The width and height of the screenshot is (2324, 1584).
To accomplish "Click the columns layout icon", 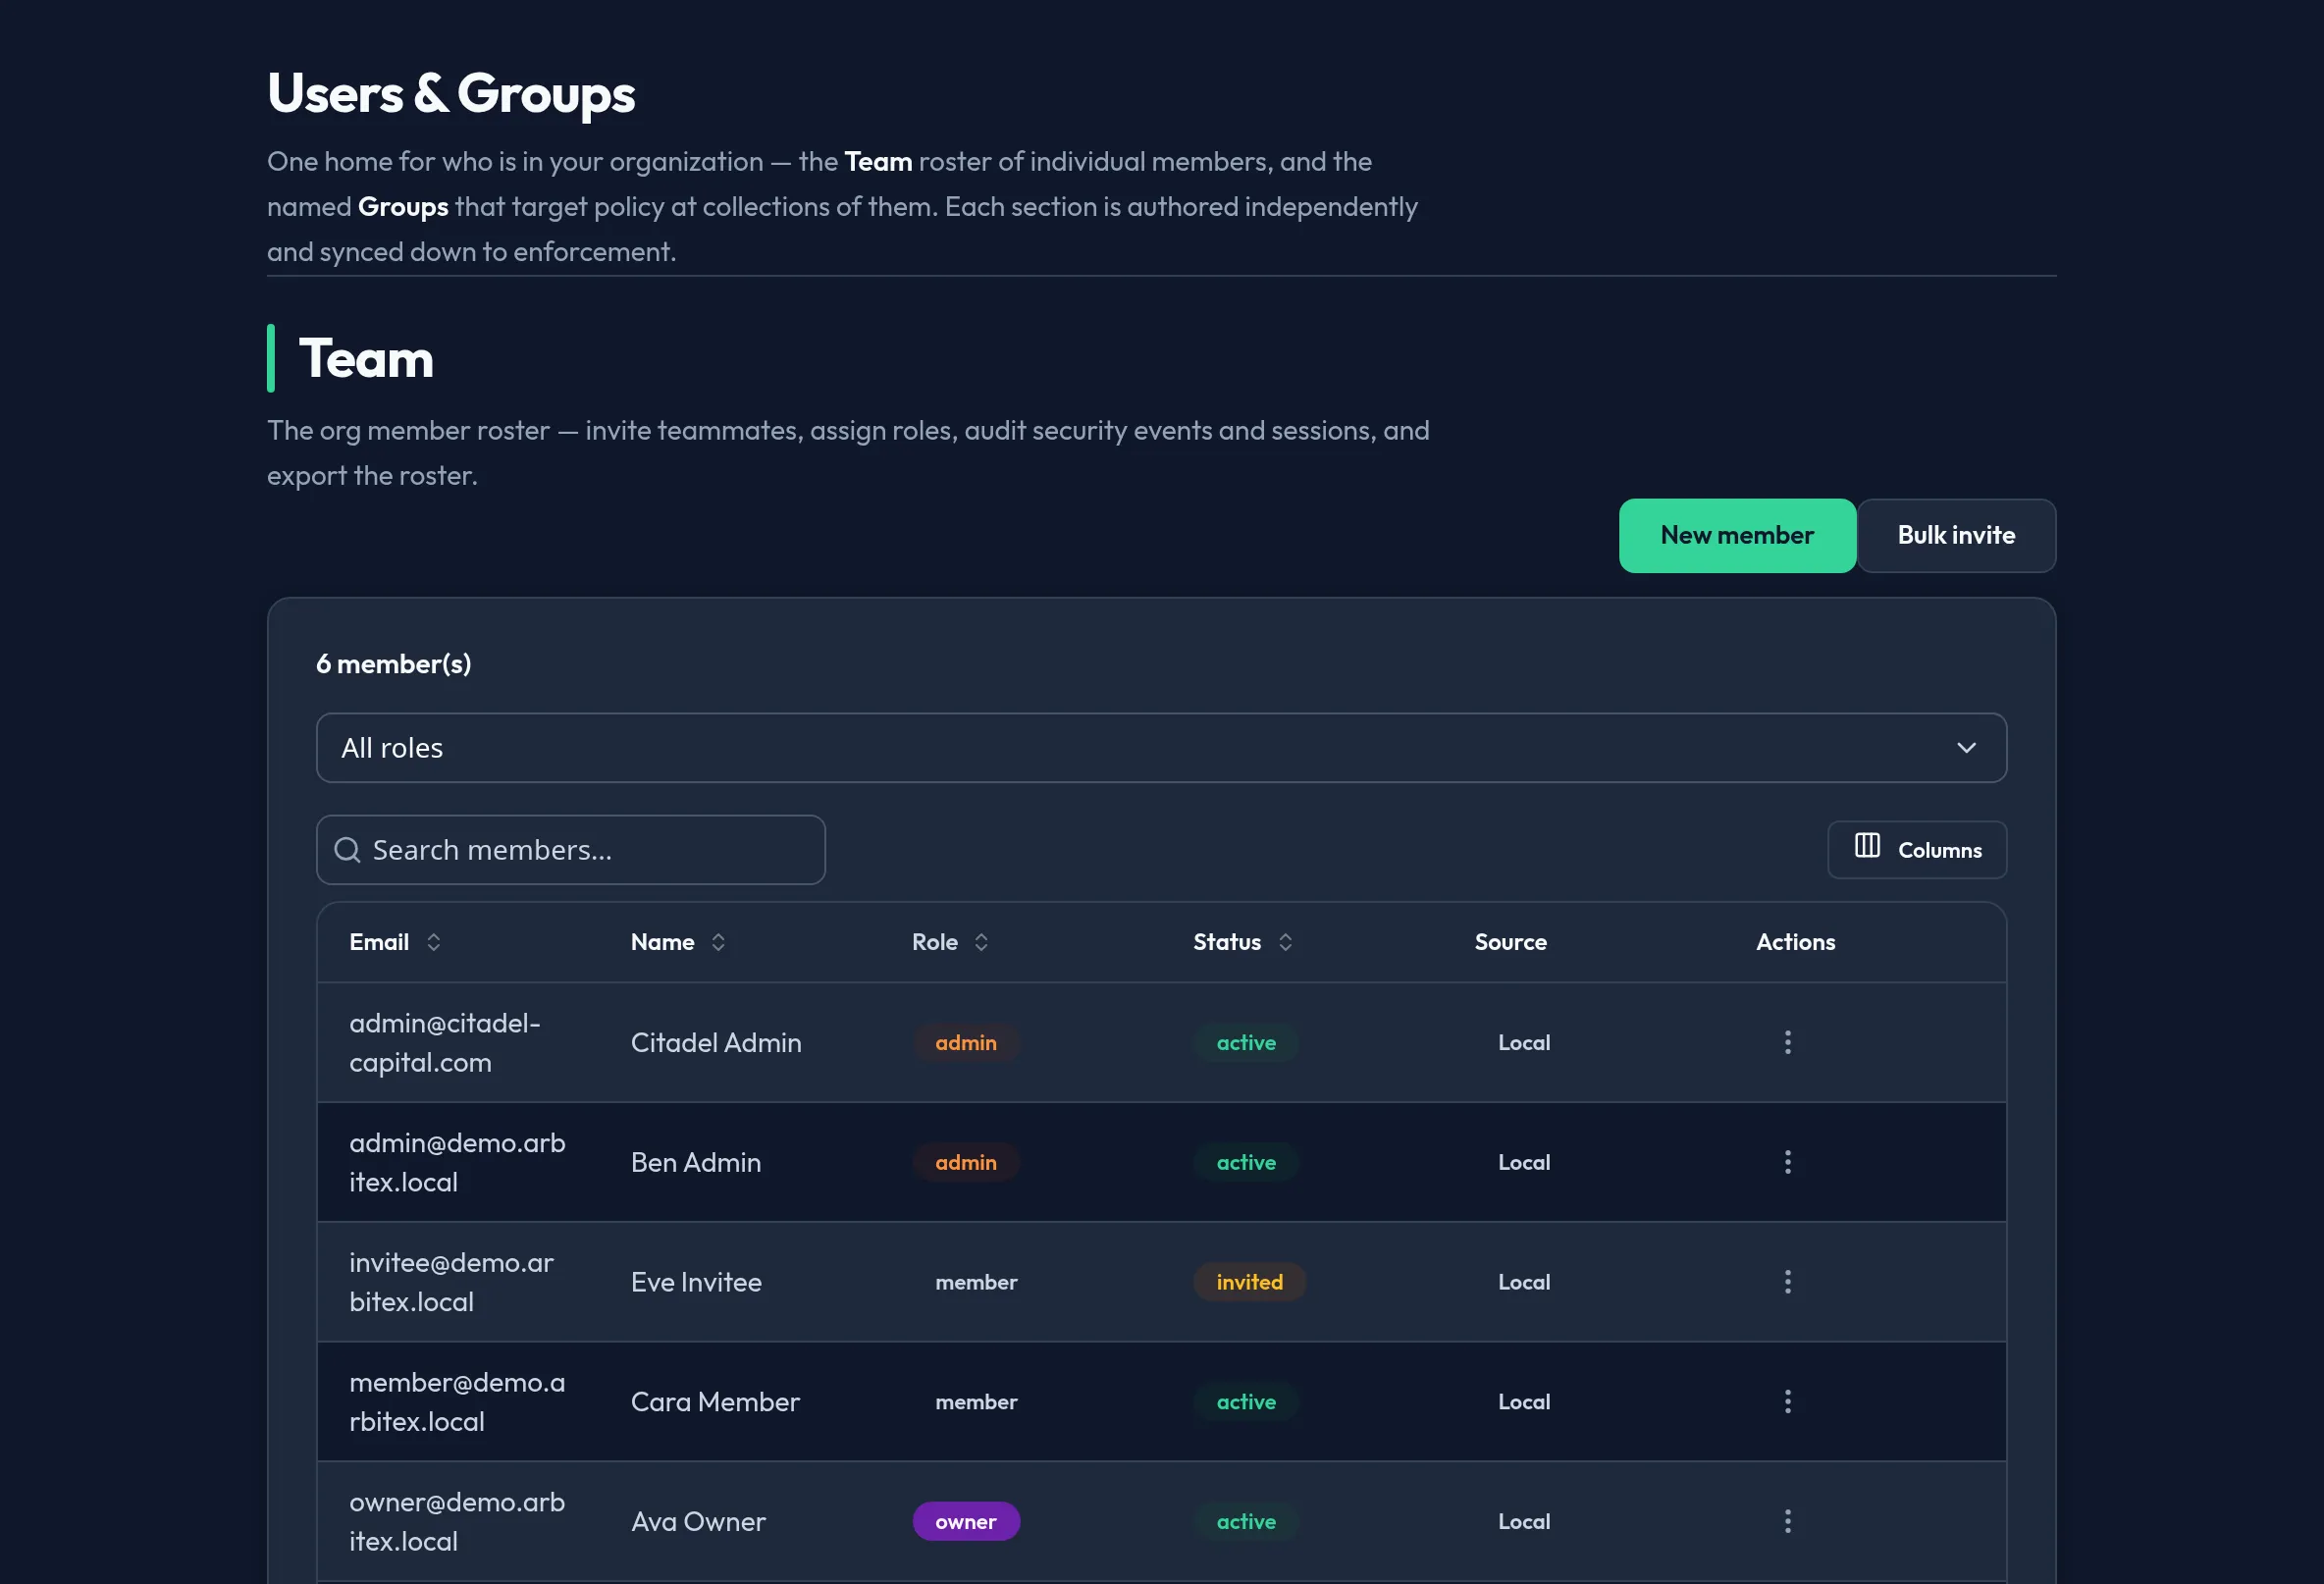I will pyautogui.click(x=1866, y=846).
